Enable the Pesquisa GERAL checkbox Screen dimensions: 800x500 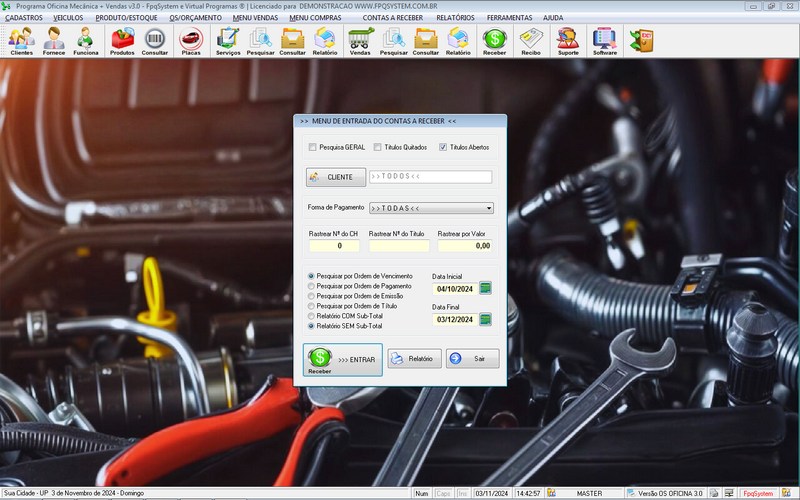[x=313, y=147]
